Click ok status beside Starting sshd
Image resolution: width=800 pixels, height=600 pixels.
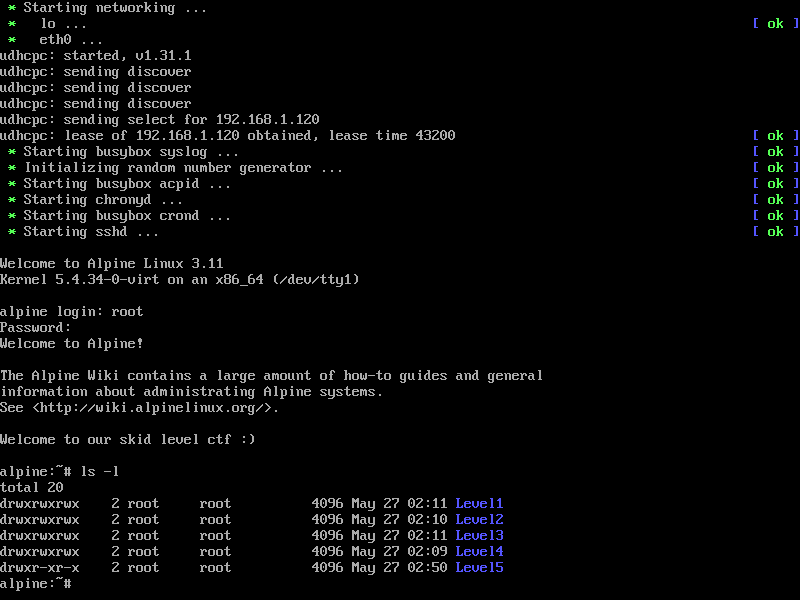[x=775, y=232]
